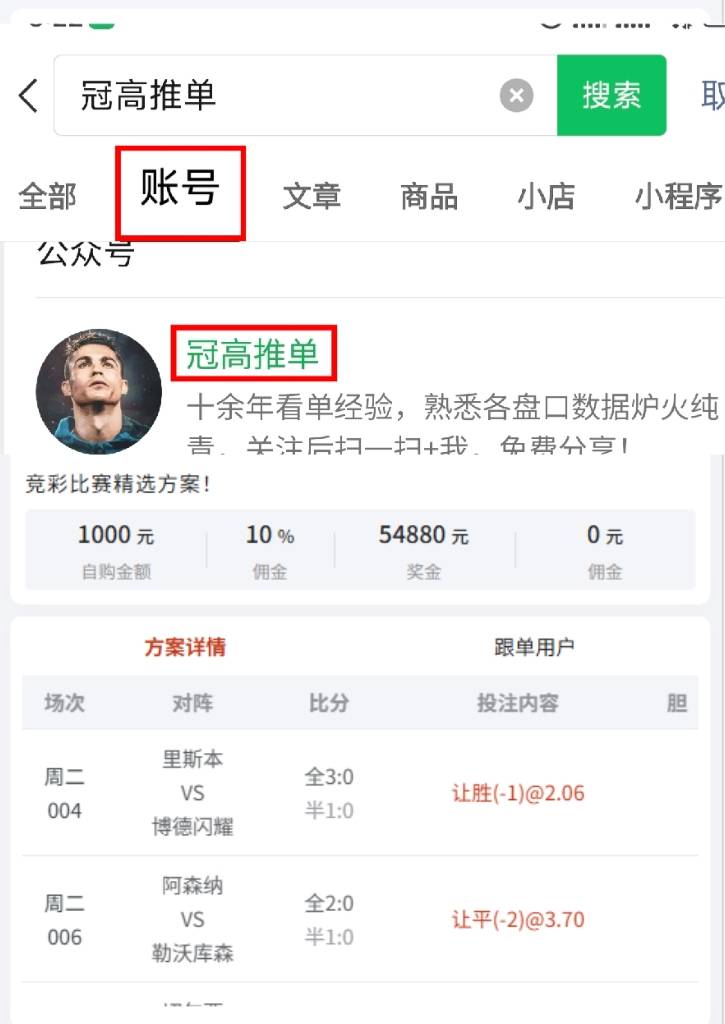Tap the back arrow icon
The height and width of the screenshot is (1024, 725).
pyautogui.click(x=28, y=96)
